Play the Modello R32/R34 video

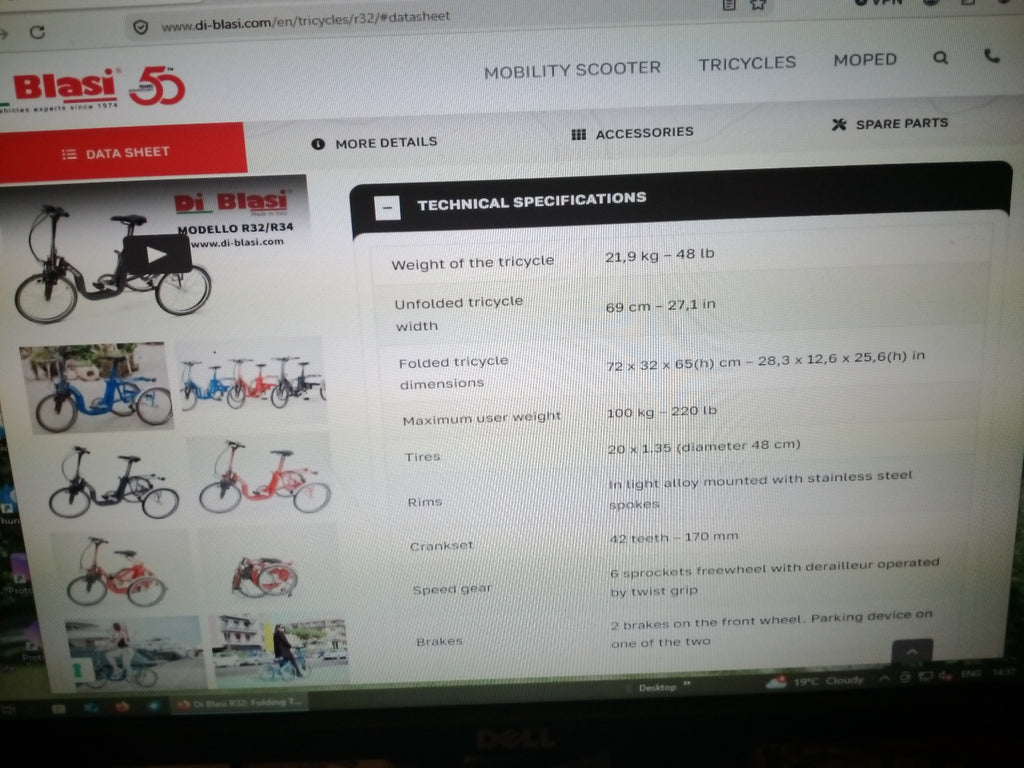(x=157, y=254)
